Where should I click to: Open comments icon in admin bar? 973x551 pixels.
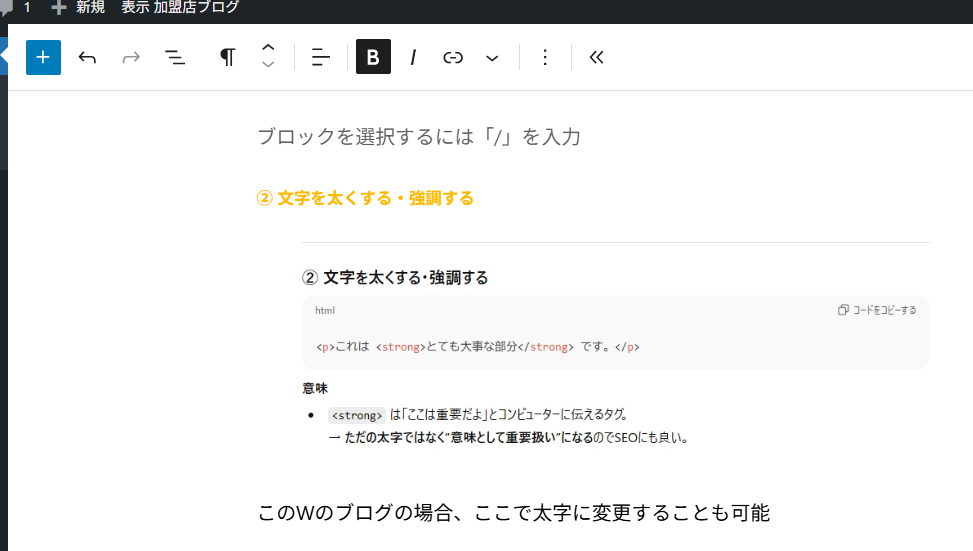[8, 8]
